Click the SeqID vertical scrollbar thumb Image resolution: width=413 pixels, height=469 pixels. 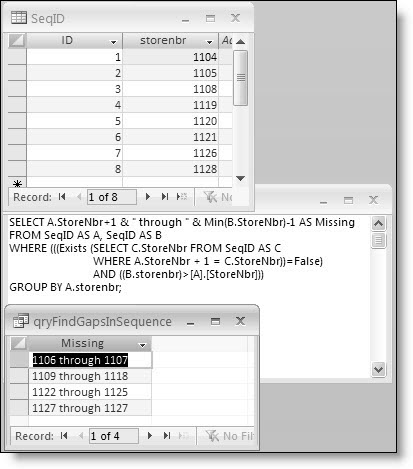click(x=240, y=78)
